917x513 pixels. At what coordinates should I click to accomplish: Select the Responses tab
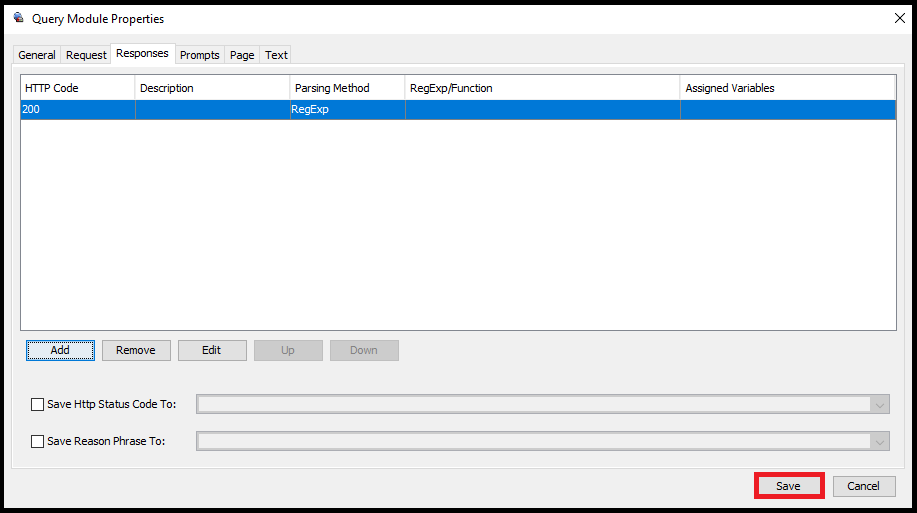(x=142, y=53)
